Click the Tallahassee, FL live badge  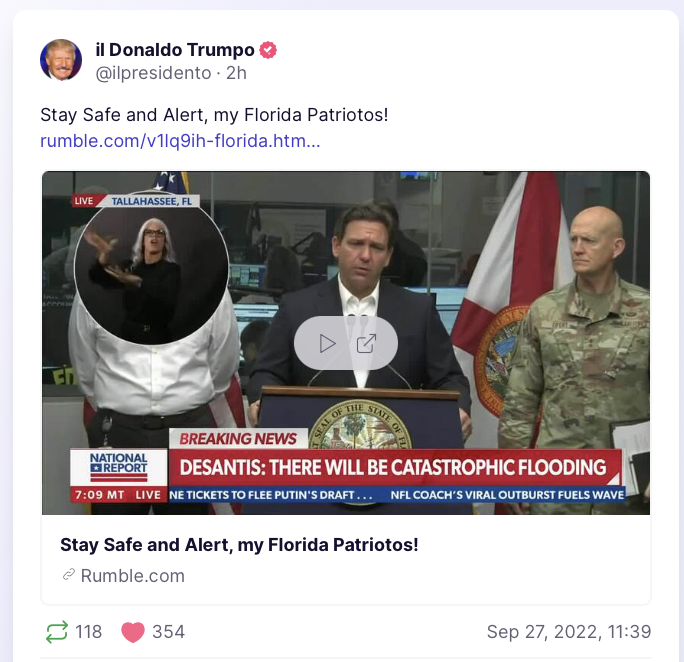tap(136, 201)
